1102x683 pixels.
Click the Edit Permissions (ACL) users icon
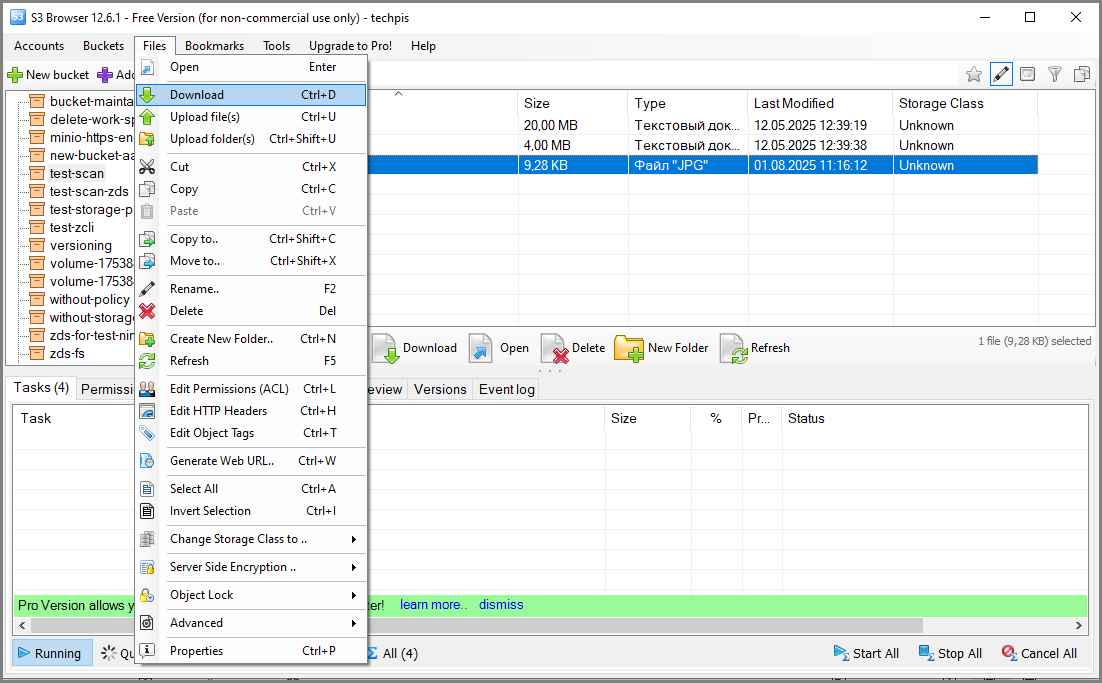(x=147, y=389)
